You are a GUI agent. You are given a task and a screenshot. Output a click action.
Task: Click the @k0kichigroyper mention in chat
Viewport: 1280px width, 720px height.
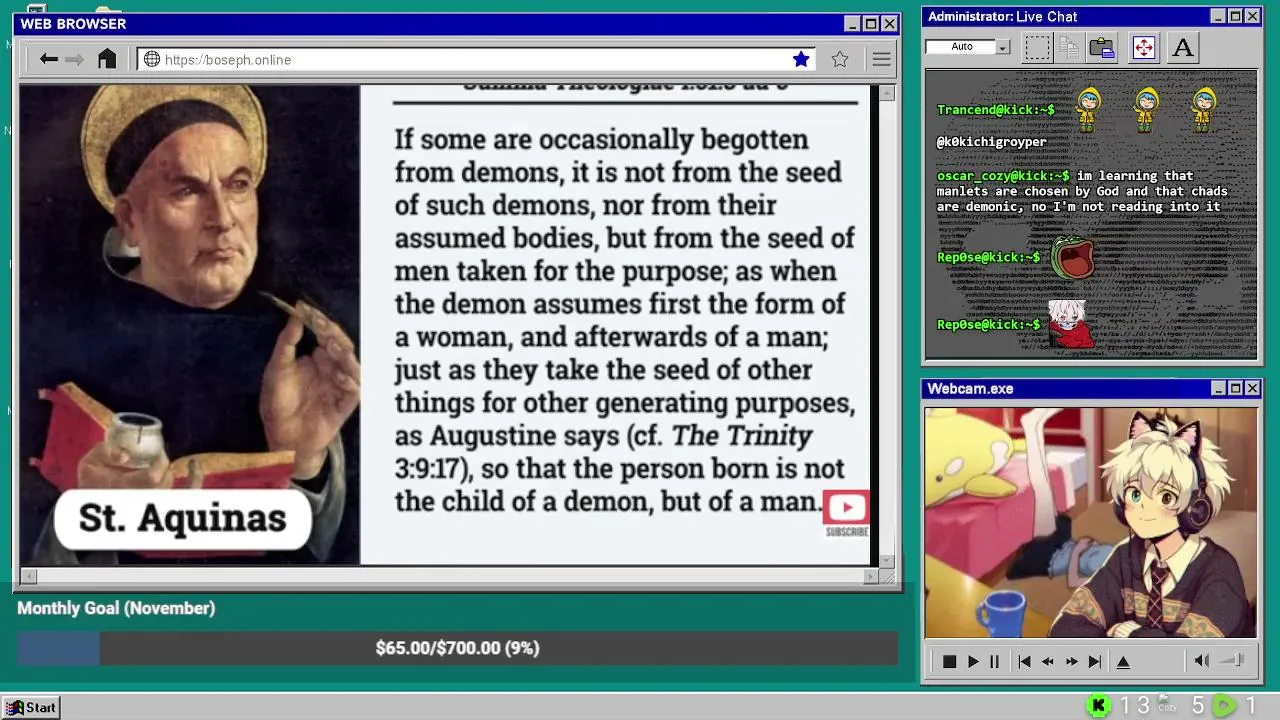tap(991, 142)
